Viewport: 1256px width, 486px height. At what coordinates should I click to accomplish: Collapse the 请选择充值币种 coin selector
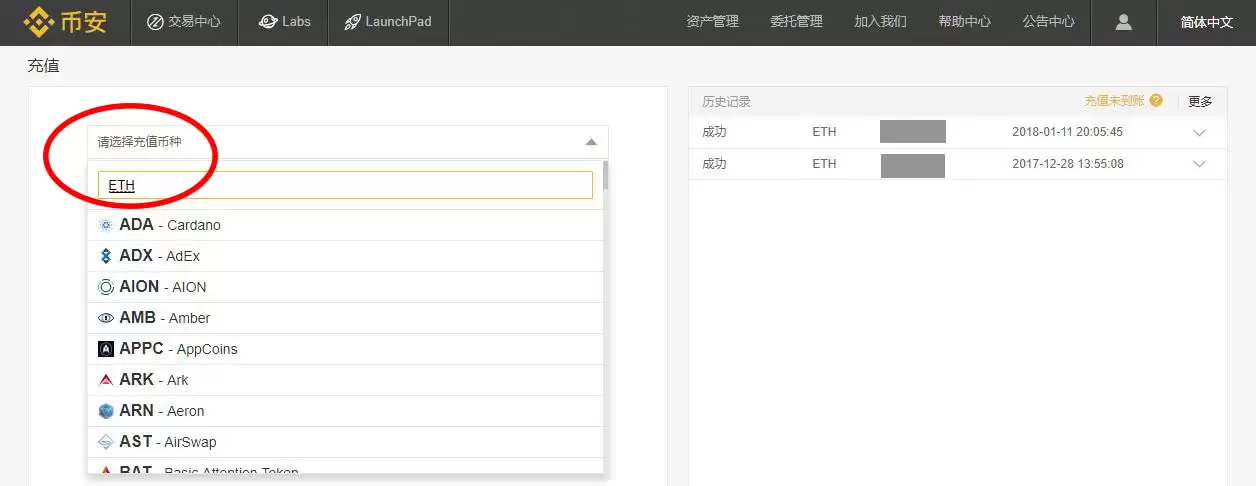[x=347, y=142]
